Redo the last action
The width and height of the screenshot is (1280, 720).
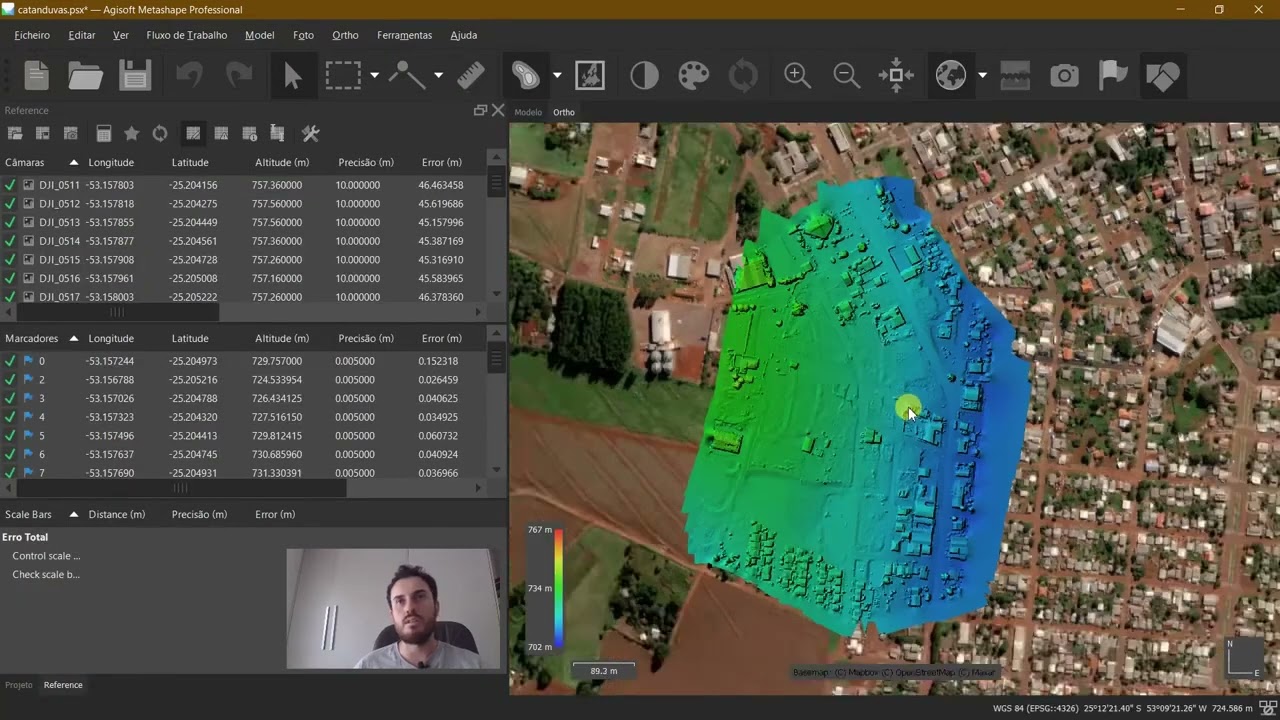tap(239, 76)
